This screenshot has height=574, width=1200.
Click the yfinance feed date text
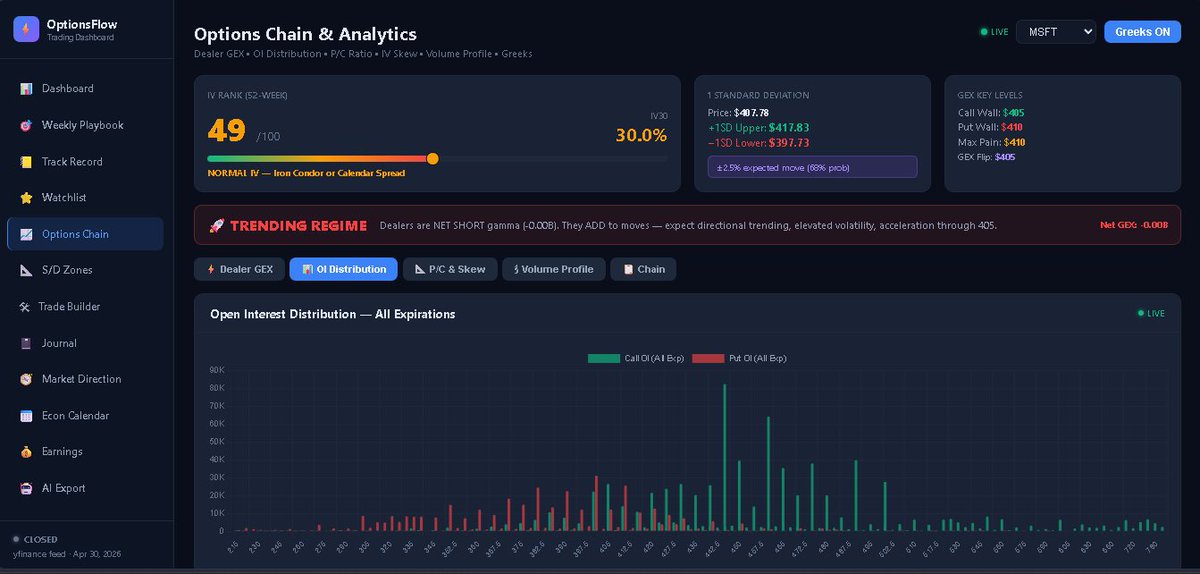66,553
